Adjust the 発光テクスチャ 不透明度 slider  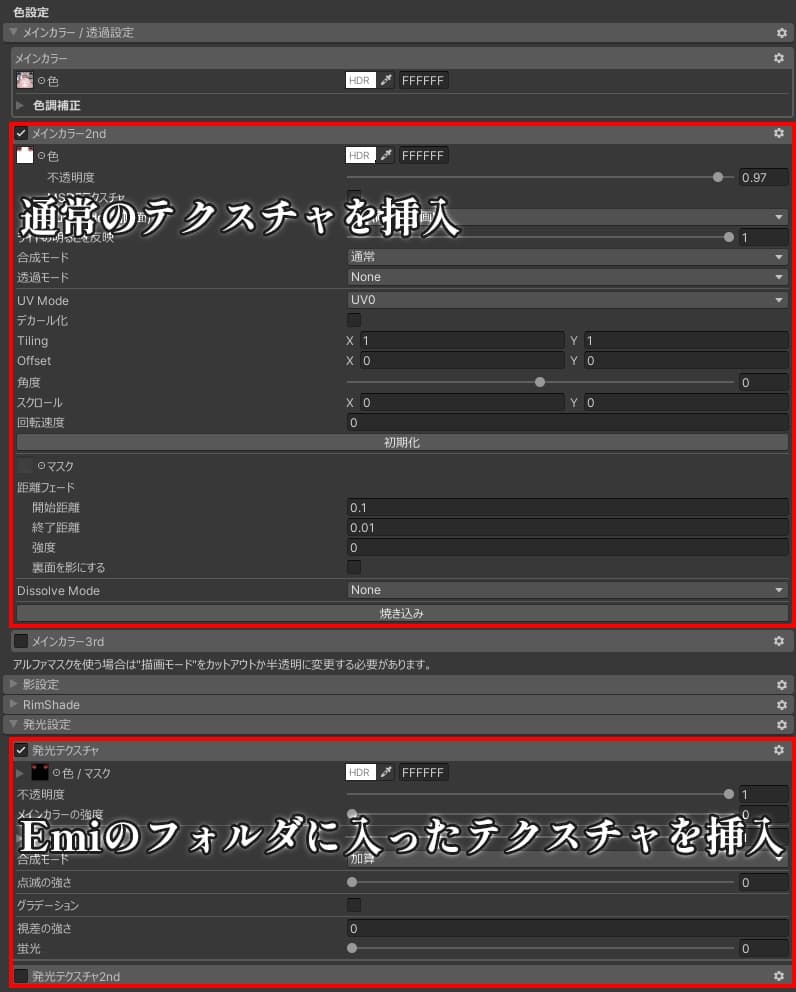click(540, 794)
